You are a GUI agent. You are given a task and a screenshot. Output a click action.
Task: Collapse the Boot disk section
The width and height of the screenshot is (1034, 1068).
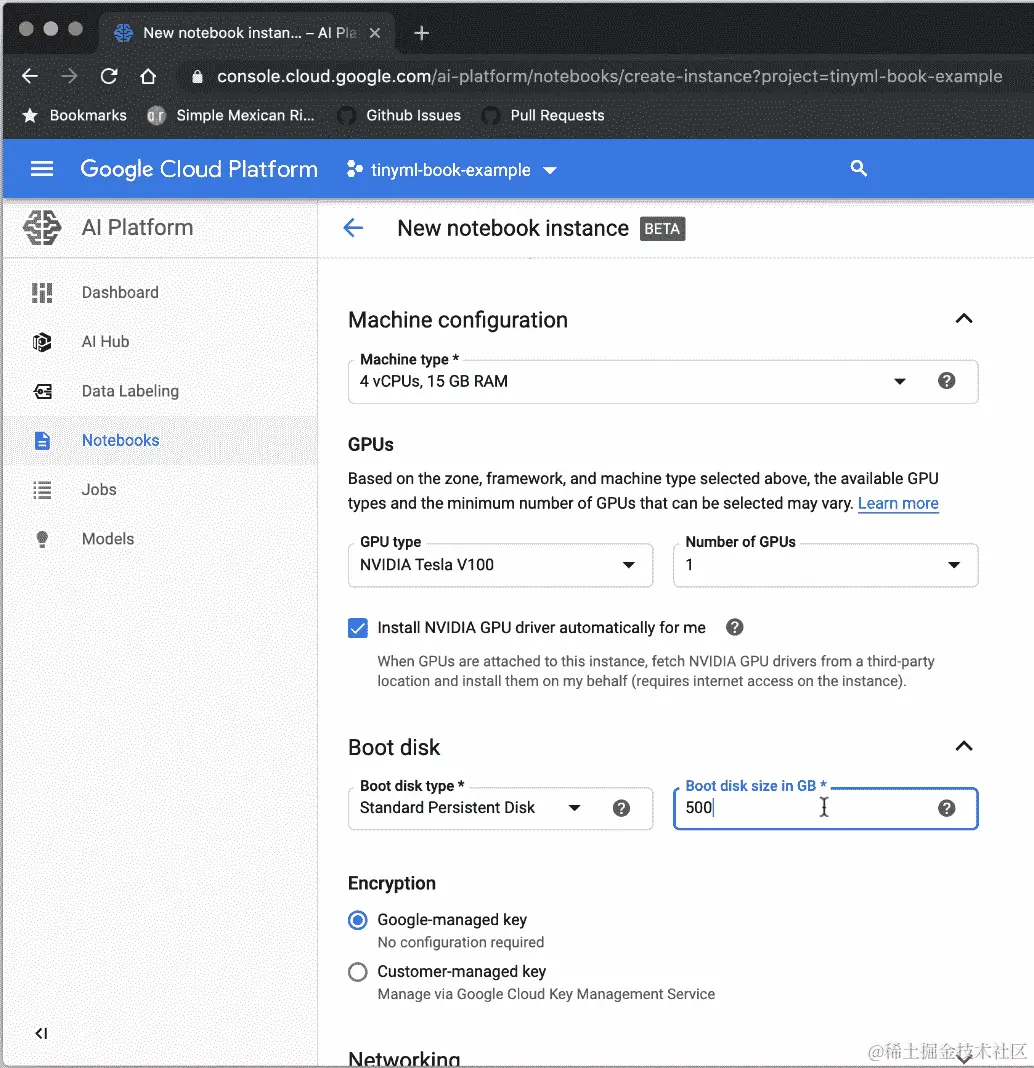[x=964, y=746]
